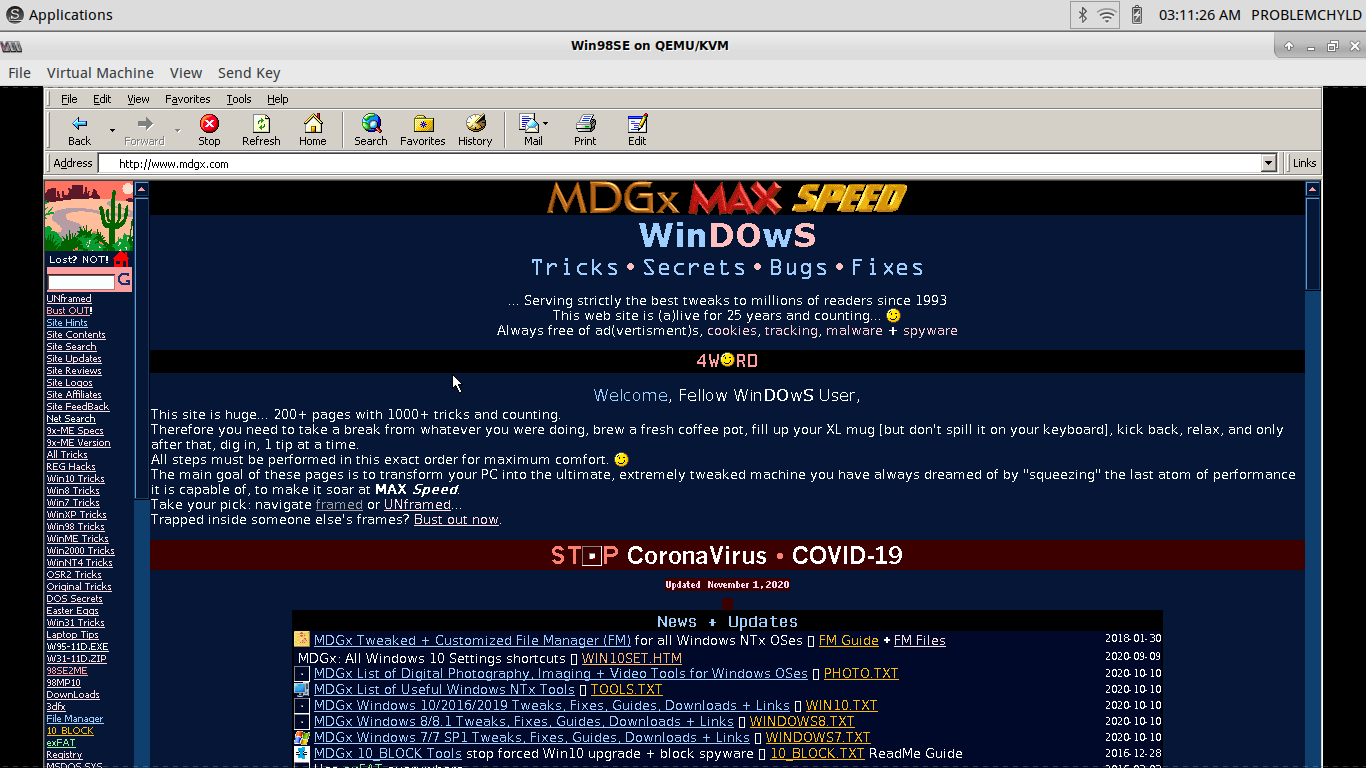Click the Links toolbar label
Viewport: 1366px width, 768px height.
tap(1305, 163)
